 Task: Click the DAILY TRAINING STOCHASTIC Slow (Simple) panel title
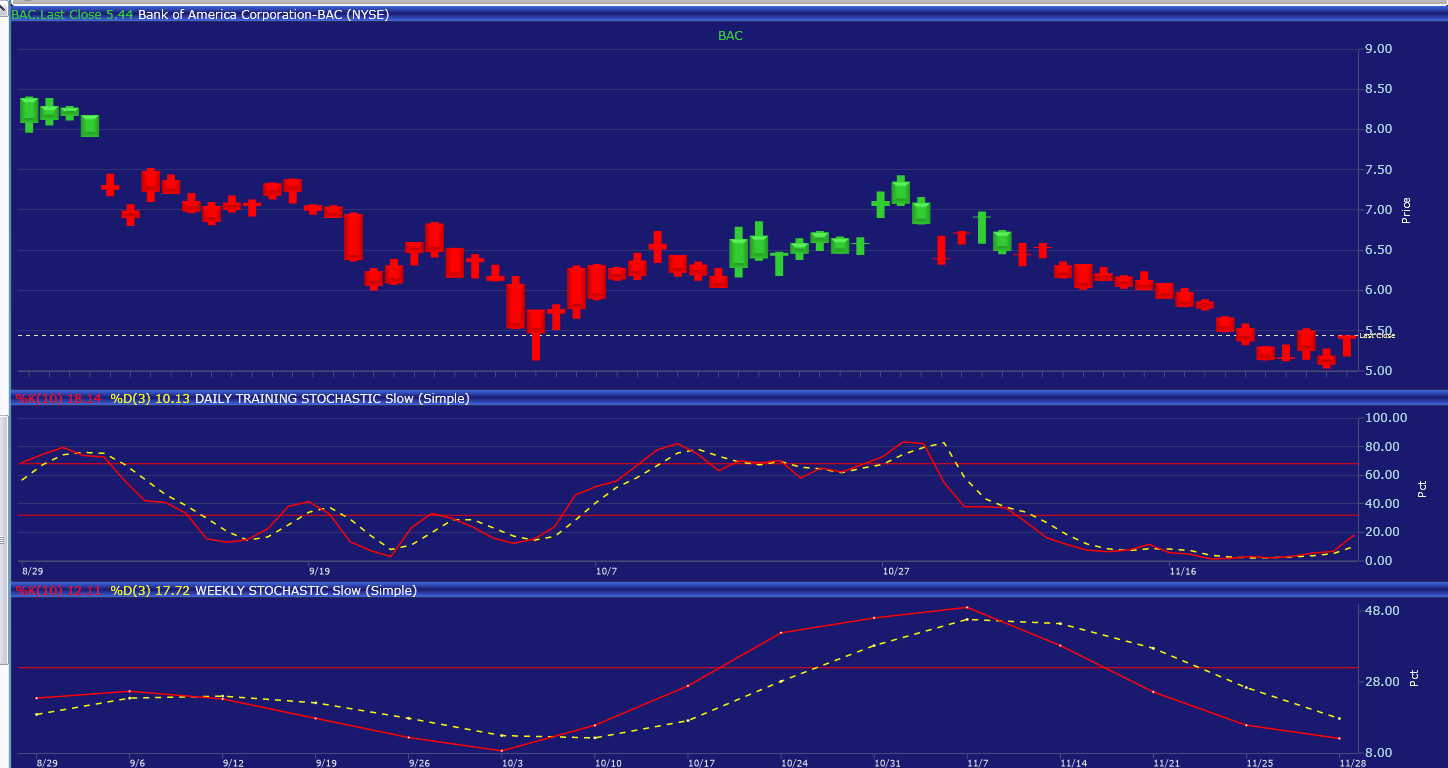pyautogui.click(x=332, y=398)
